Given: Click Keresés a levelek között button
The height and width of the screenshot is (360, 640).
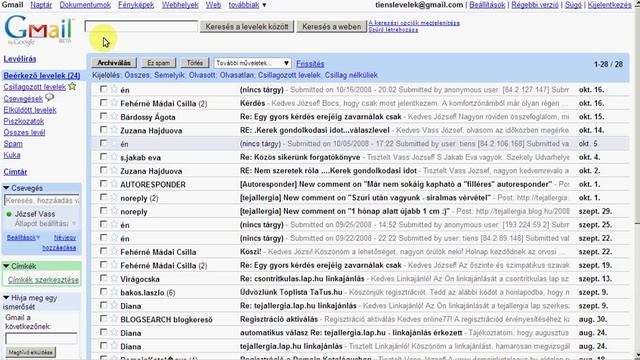Looking at the screenshot, I should pos(247,27).
